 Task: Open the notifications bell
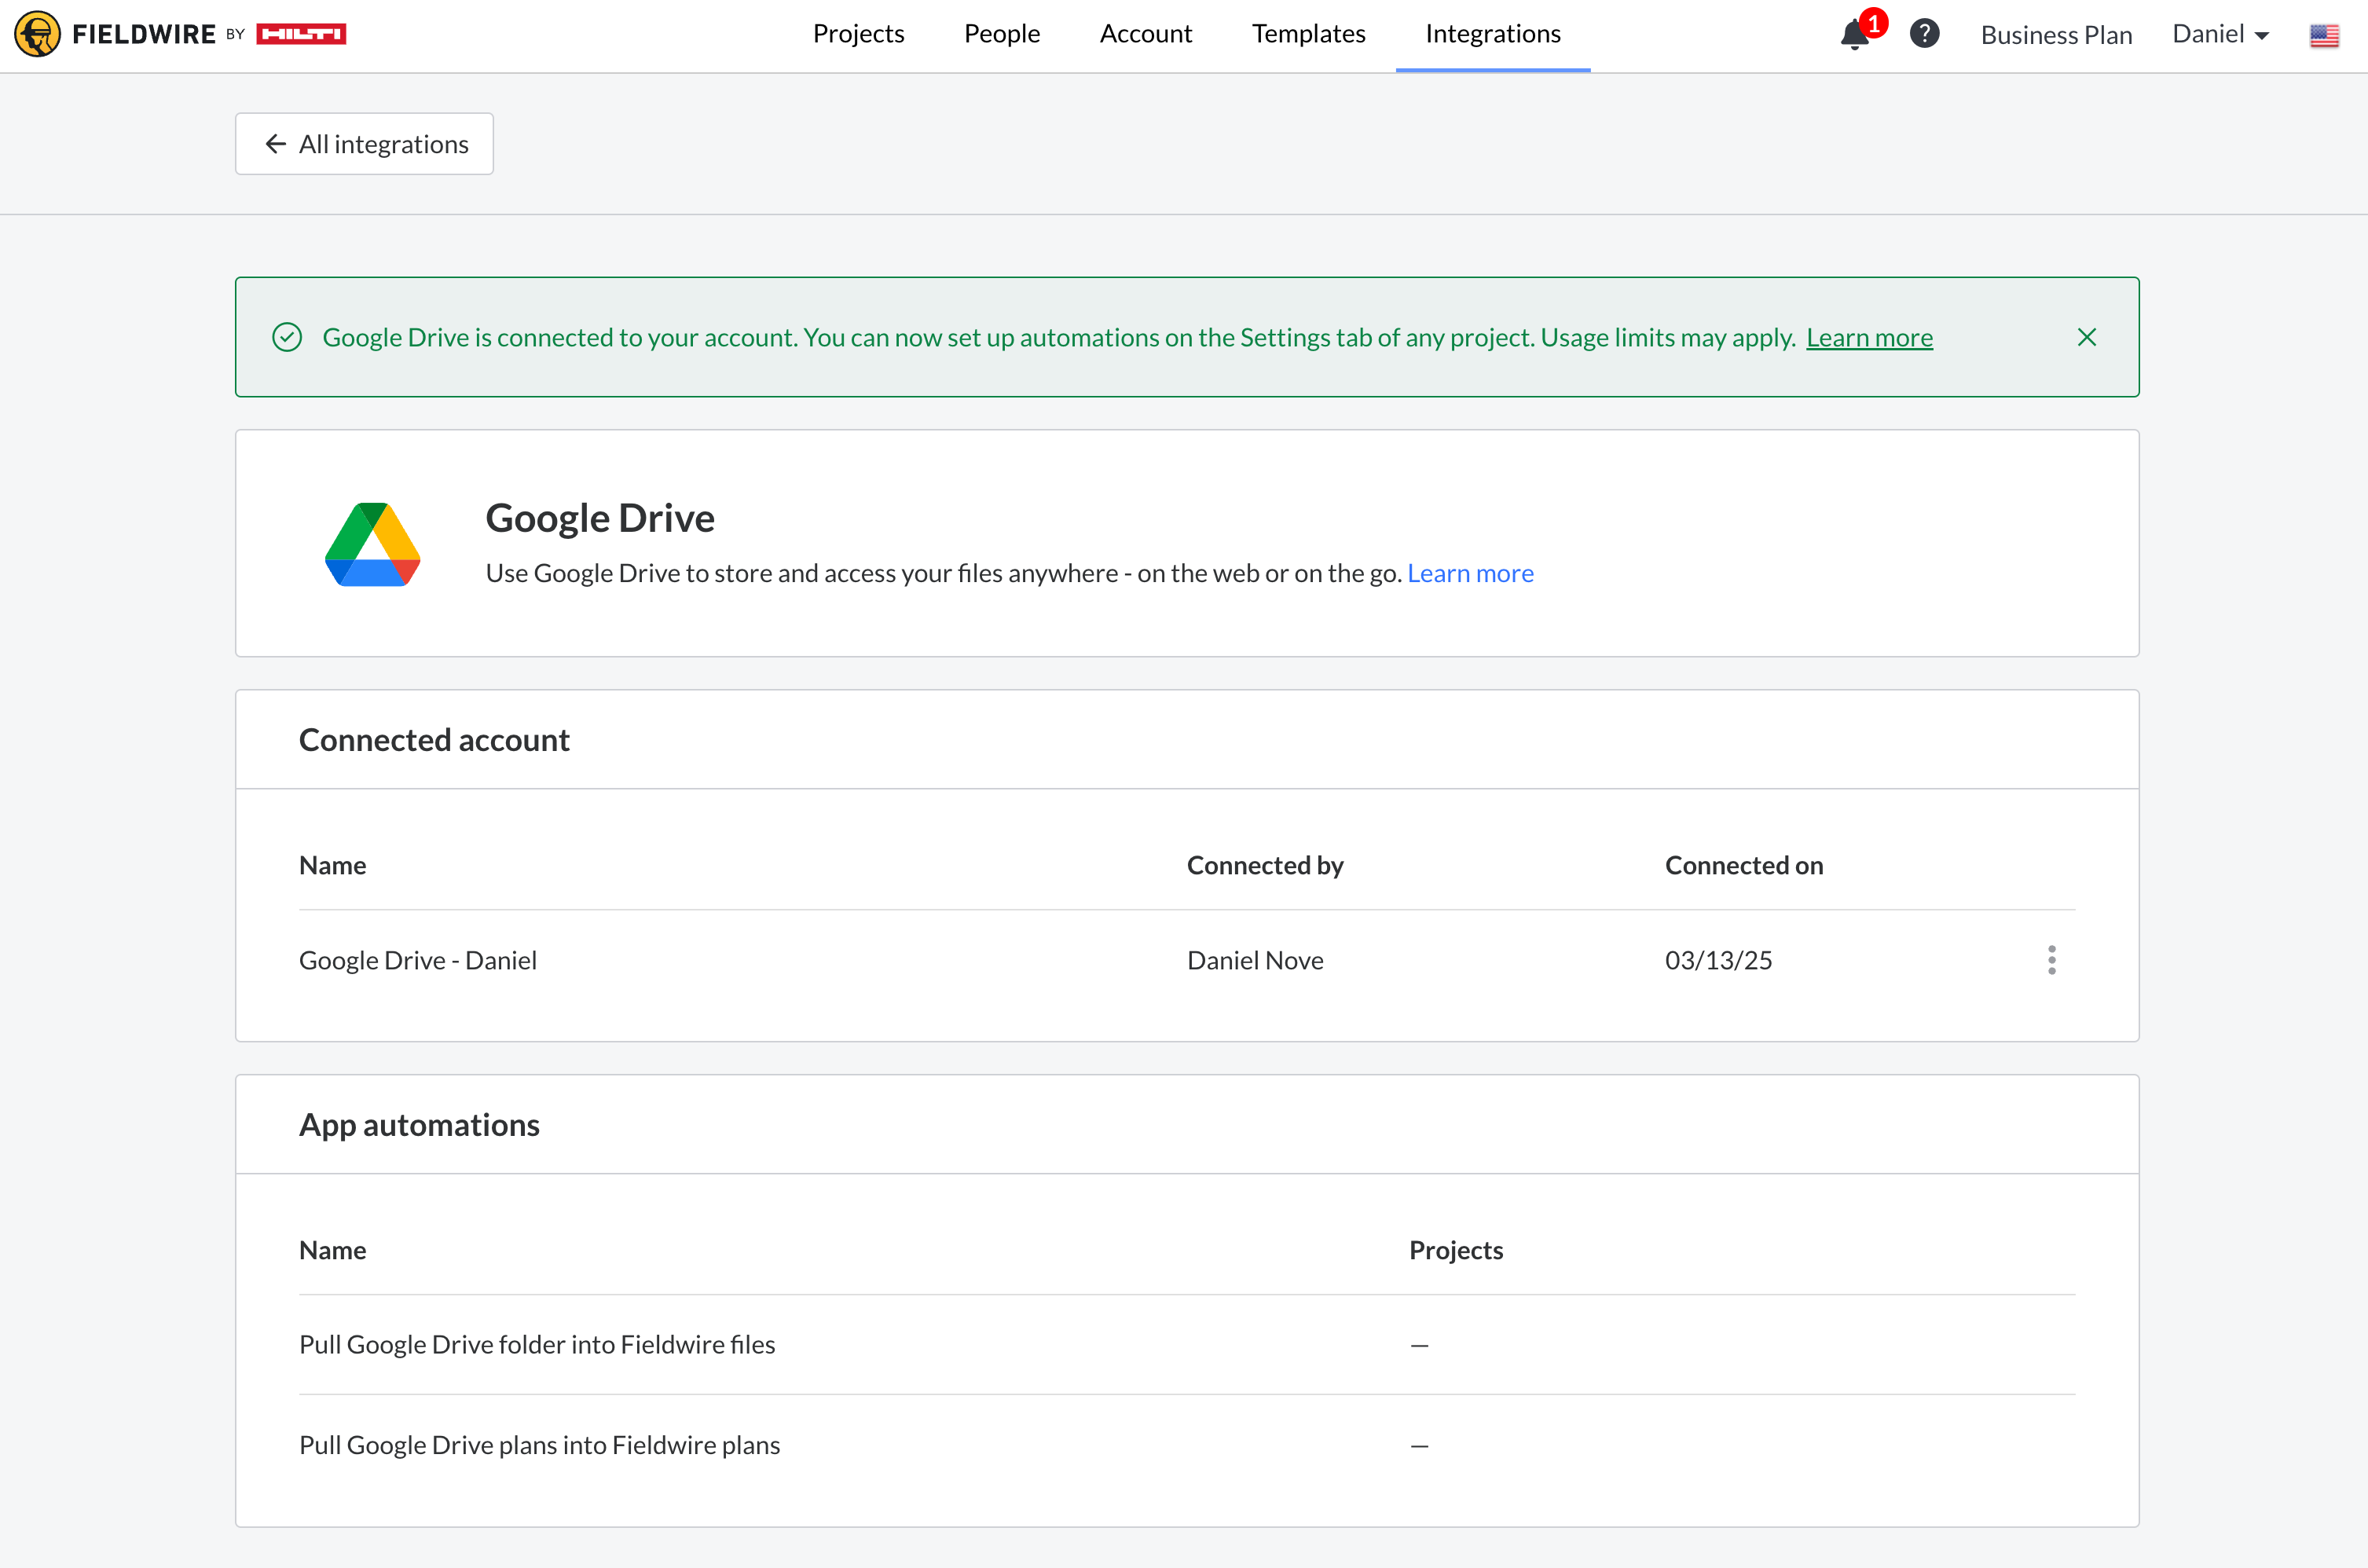pyautogui.click(x=1855, y=34)
